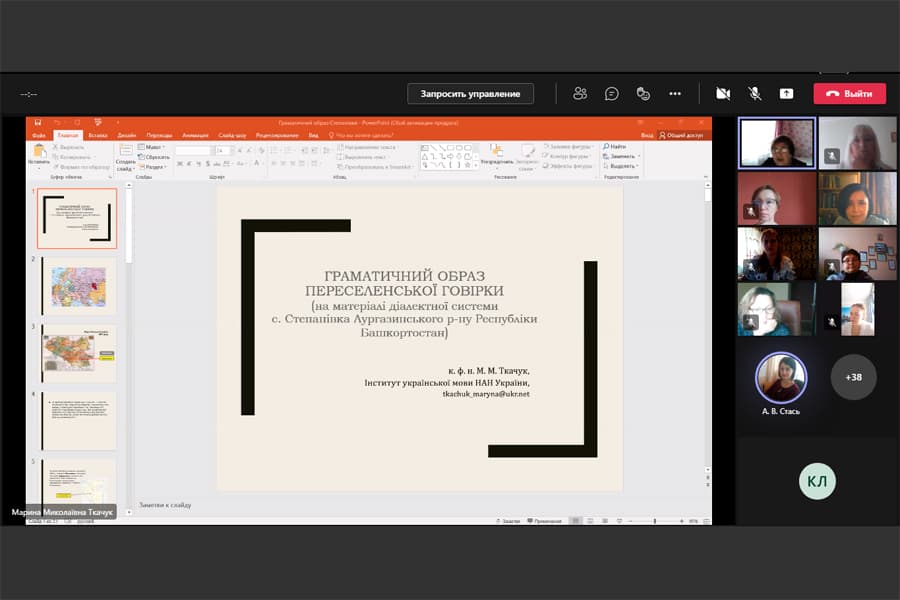The image size is (900, 600).
Task: Click the slide title text ГРАМАТИЧНИЙ ОБРАЗ
Action: 405,276
